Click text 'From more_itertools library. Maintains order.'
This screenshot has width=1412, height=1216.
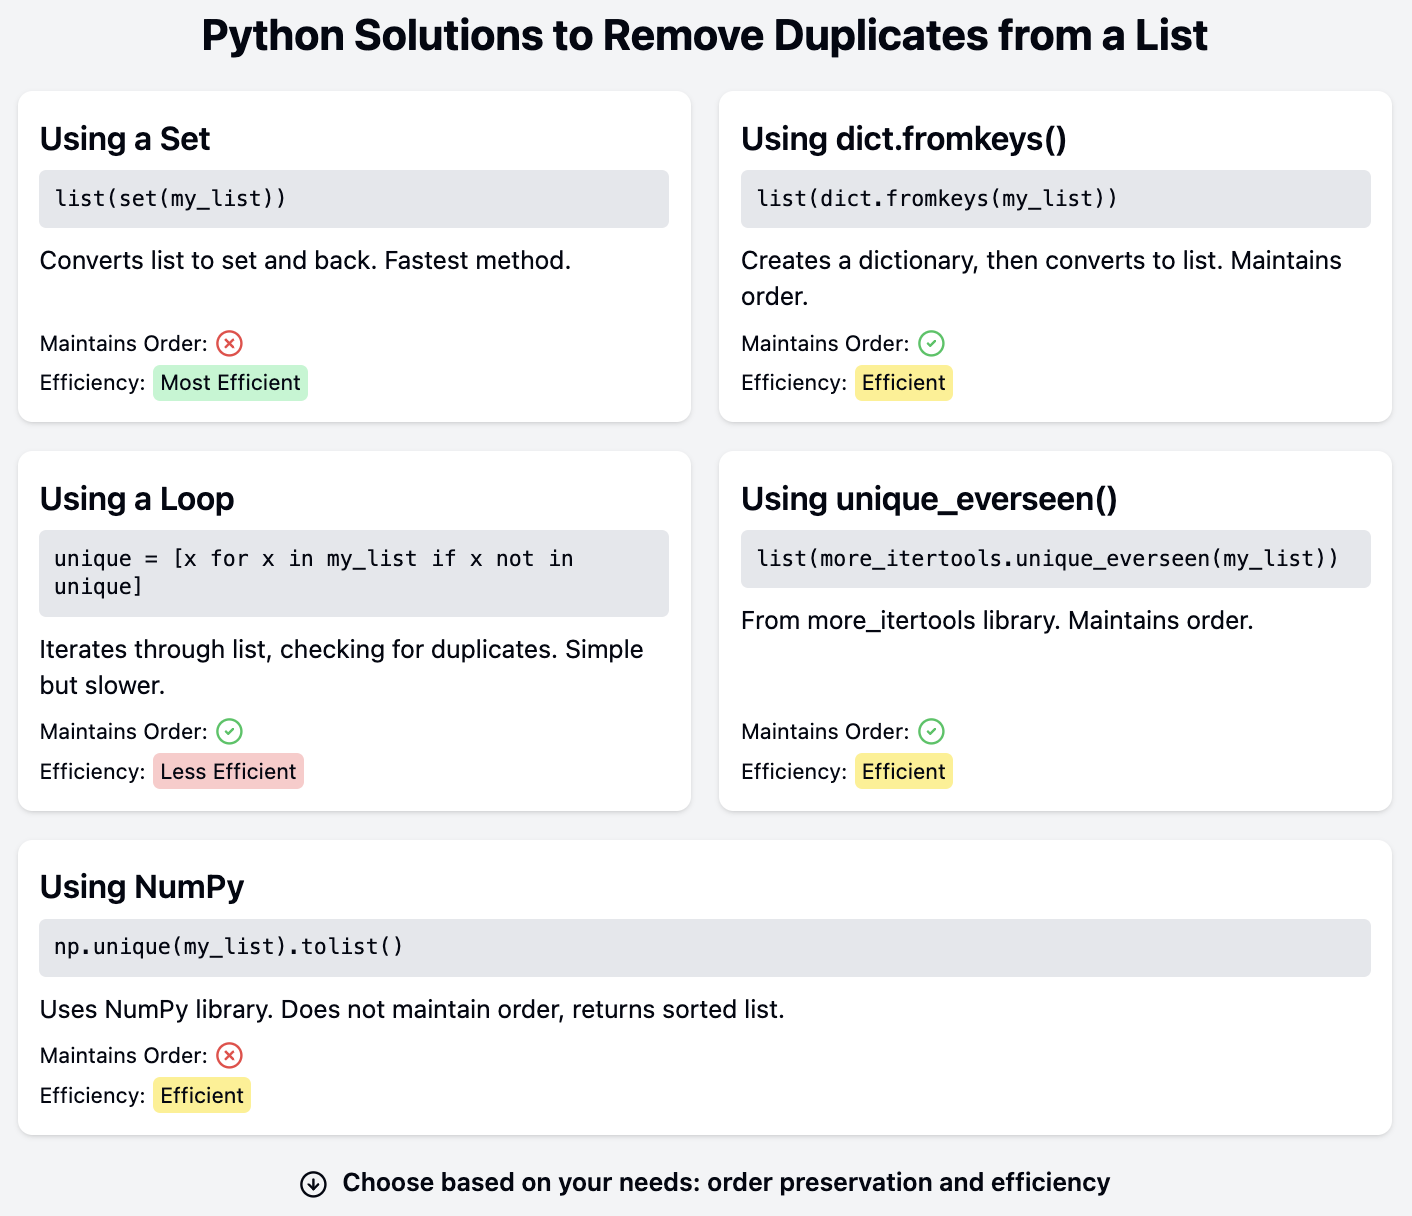coord(997,621)
